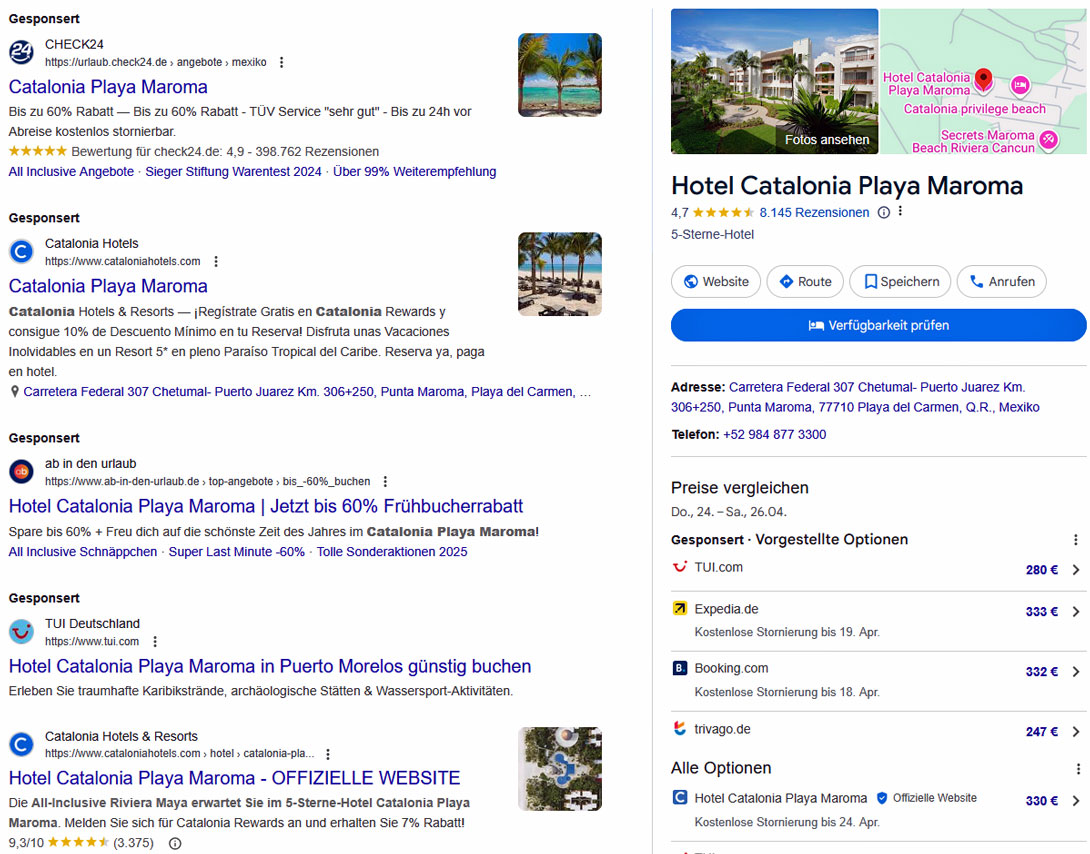Viewport: 1090px width, 854px height.
Task: Expand the Booking.com 332 € offer
Action: click(1078, 671)
